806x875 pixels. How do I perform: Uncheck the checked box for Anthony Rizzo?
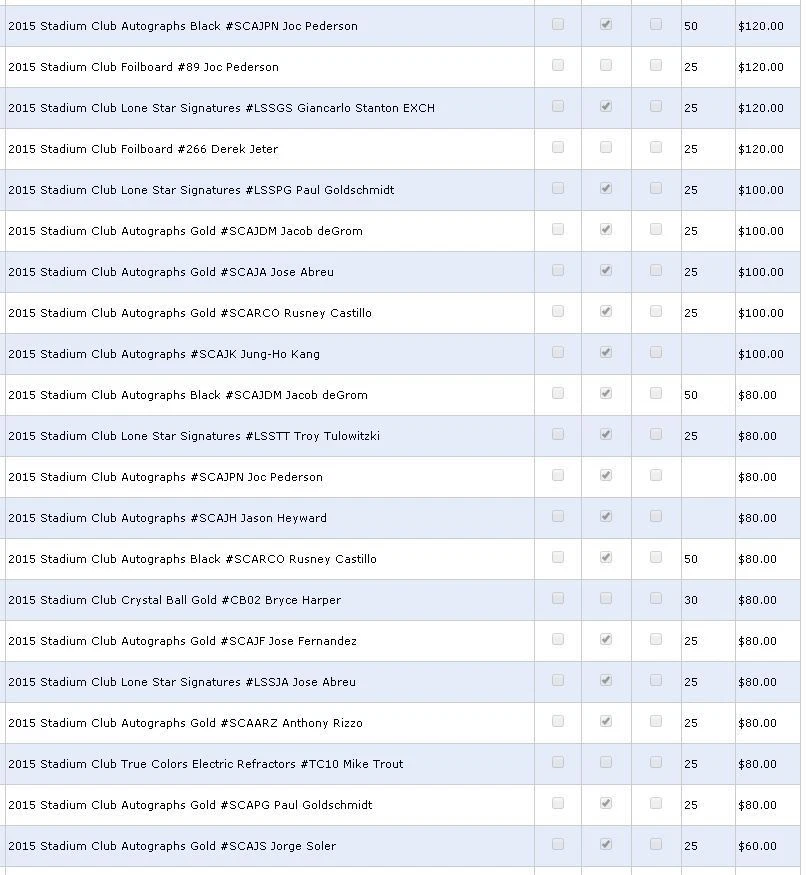coord(606,721)
